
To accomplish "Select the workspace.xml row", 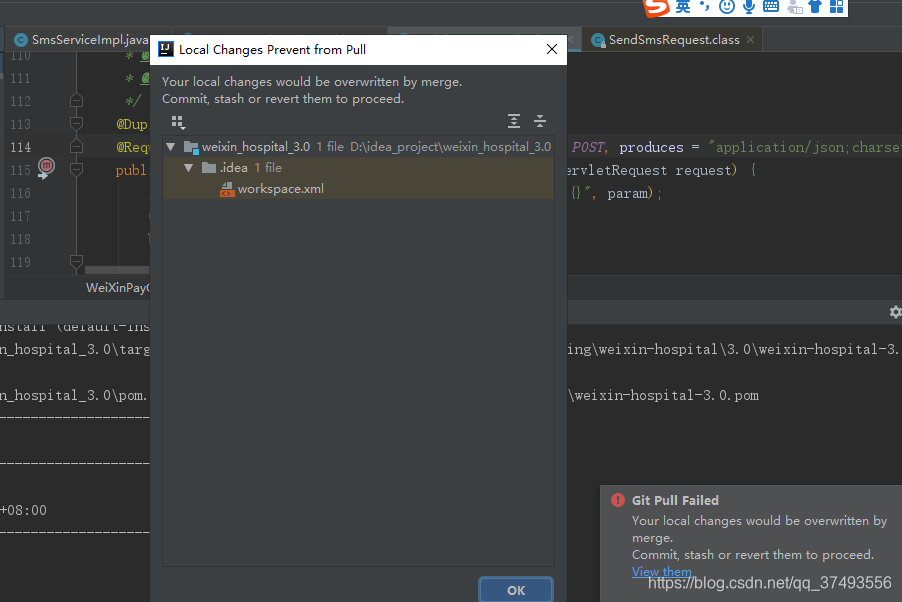I will (358, 189).
